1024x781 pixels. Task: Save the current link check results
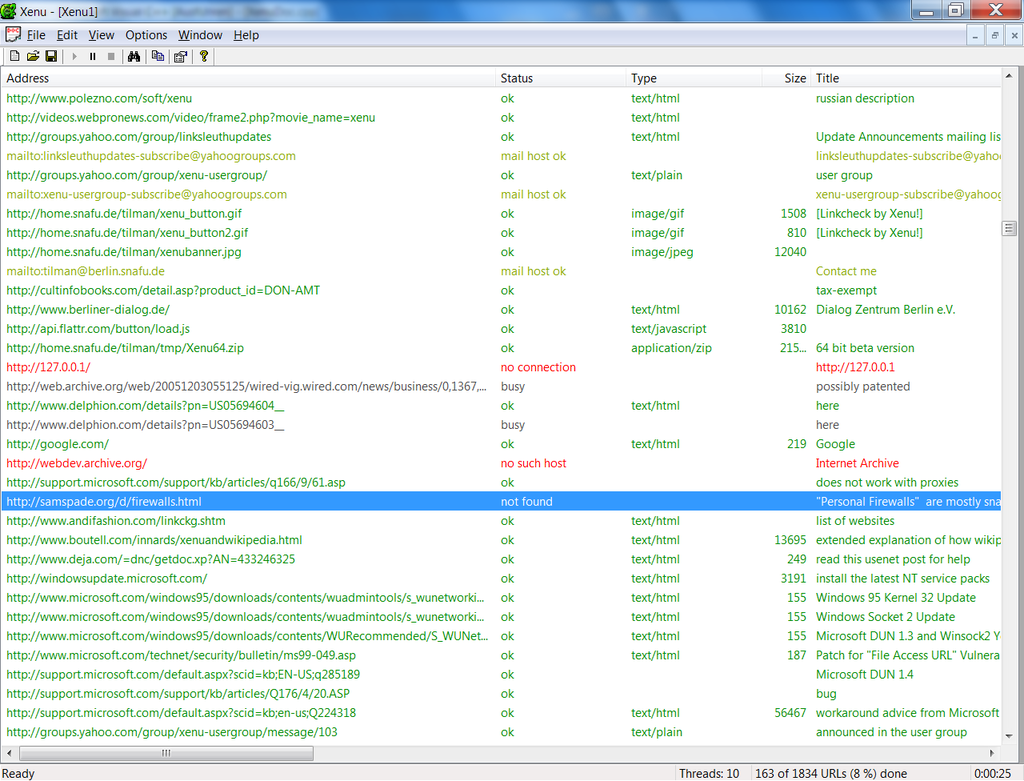coord(49,56)
